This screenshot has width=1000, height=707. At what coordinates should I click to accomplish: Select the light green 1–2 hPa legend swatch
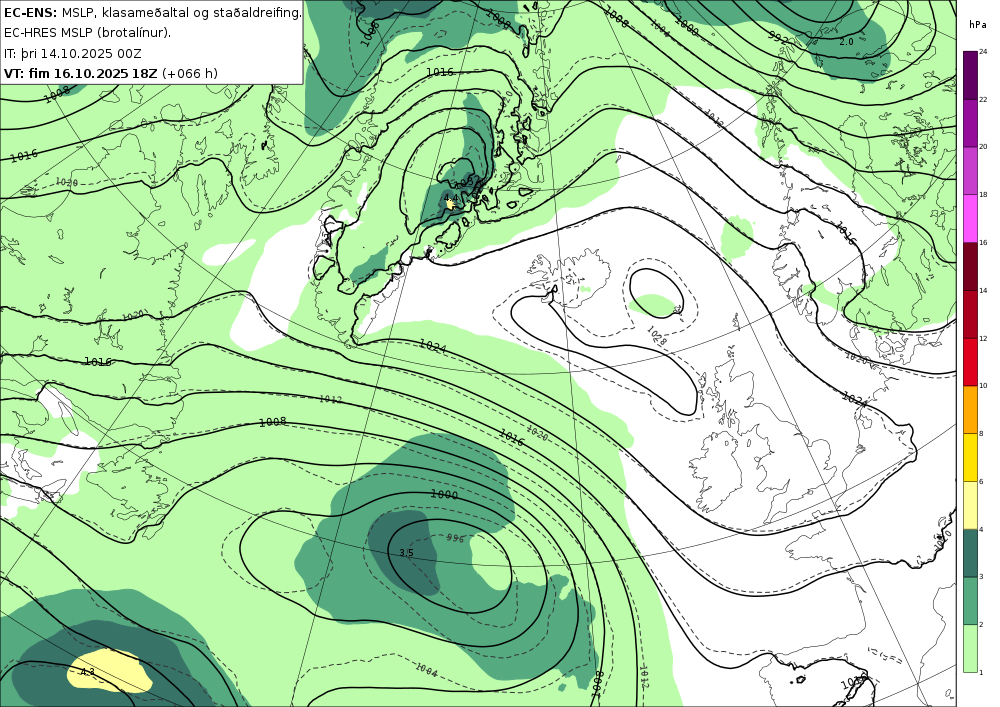coord(970,648)
